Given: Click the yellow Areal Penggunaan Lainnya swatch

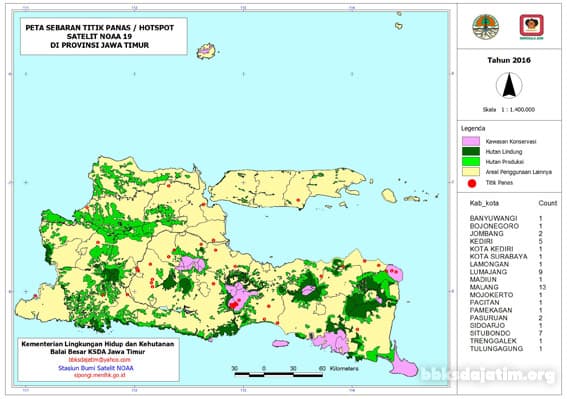Looking at the screenshot, I should 471,171.
